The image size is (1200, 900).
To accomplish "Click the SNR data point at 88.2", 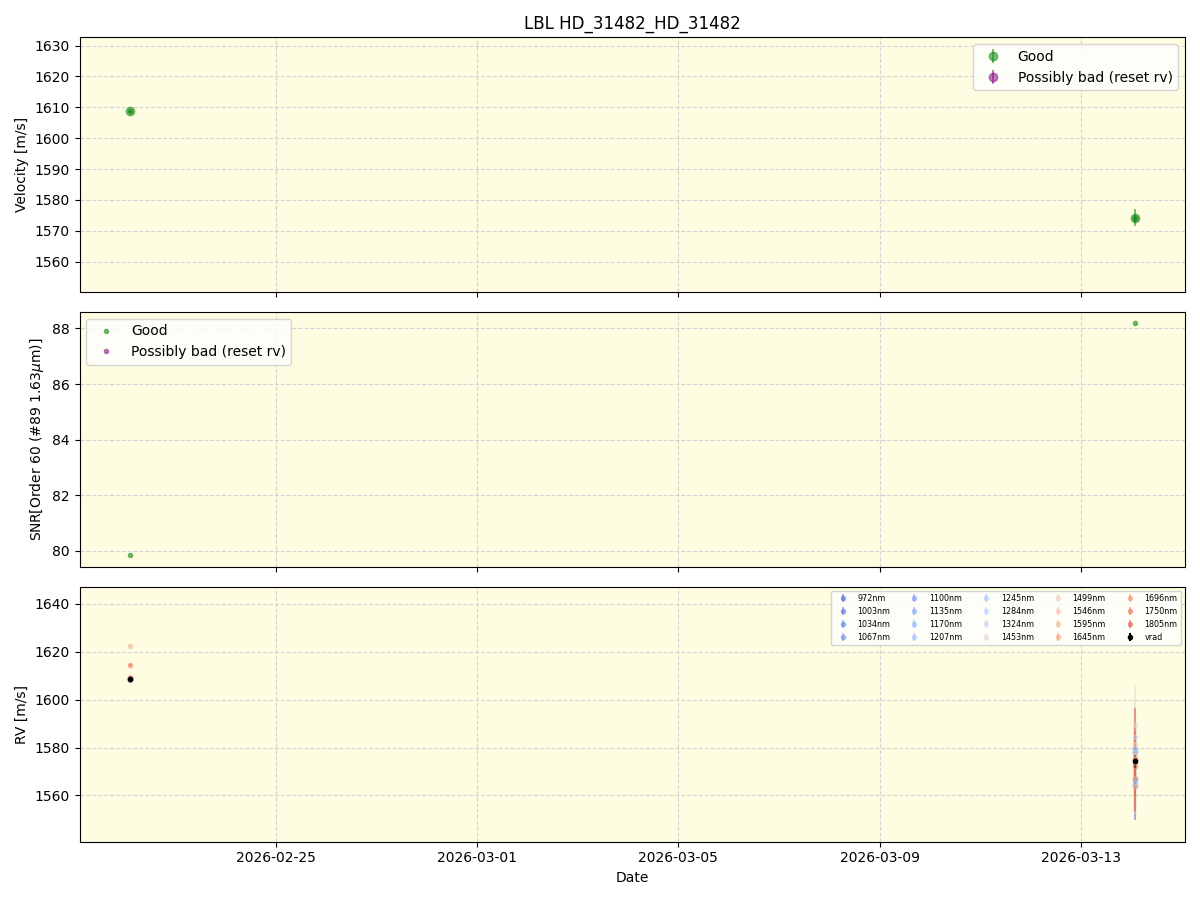I will click(x=1135, y=324).
